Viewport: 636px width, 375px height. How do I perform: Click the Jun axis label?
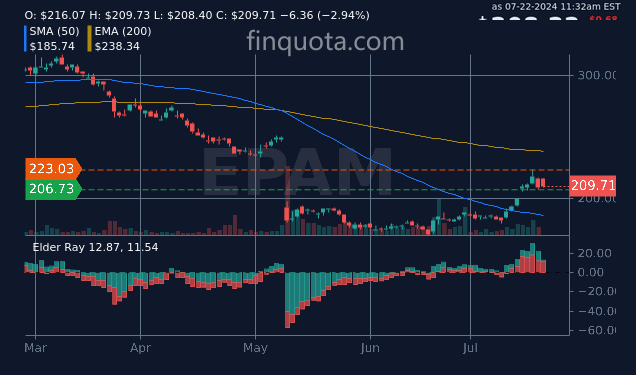(x=370, y=348)
